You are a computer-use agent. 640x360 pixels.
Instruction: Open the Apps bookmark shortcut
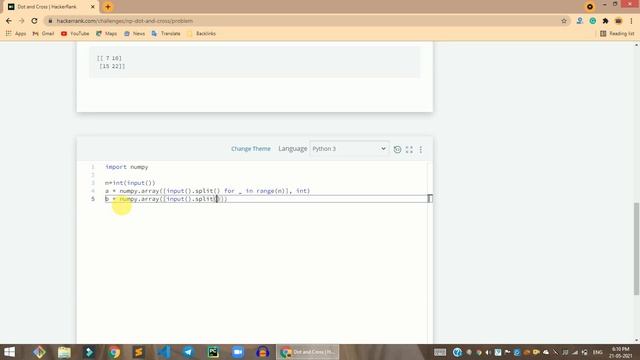pos(16,33)
